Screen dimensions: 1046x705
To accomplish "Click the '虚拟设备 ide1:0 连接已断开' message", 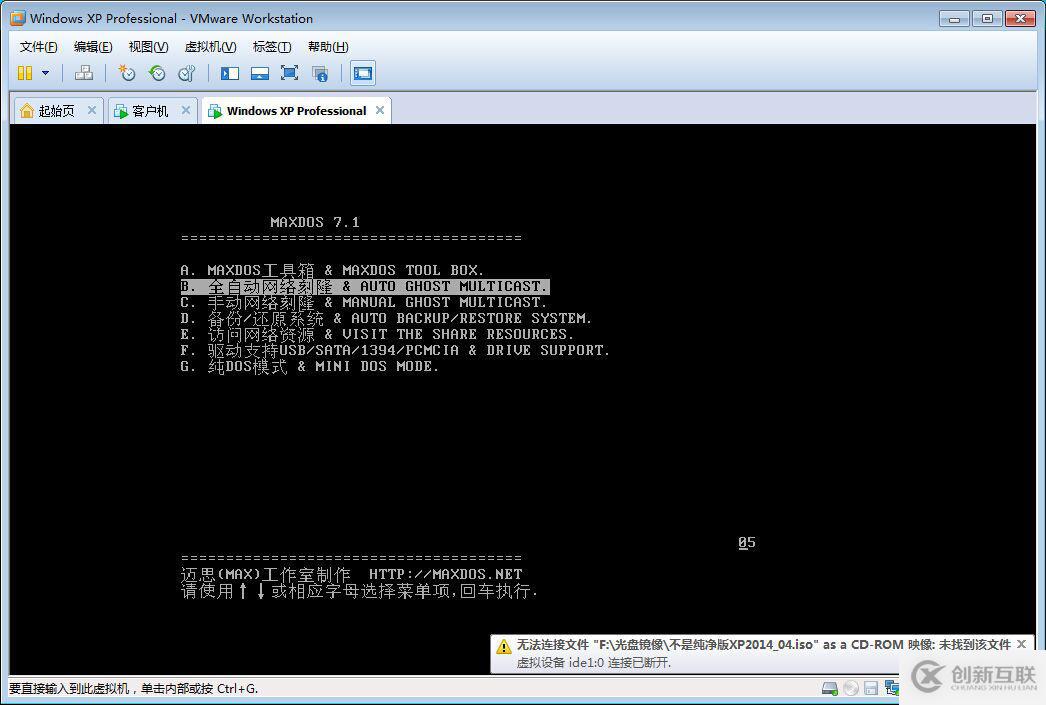I will click(x=594, y=662).
